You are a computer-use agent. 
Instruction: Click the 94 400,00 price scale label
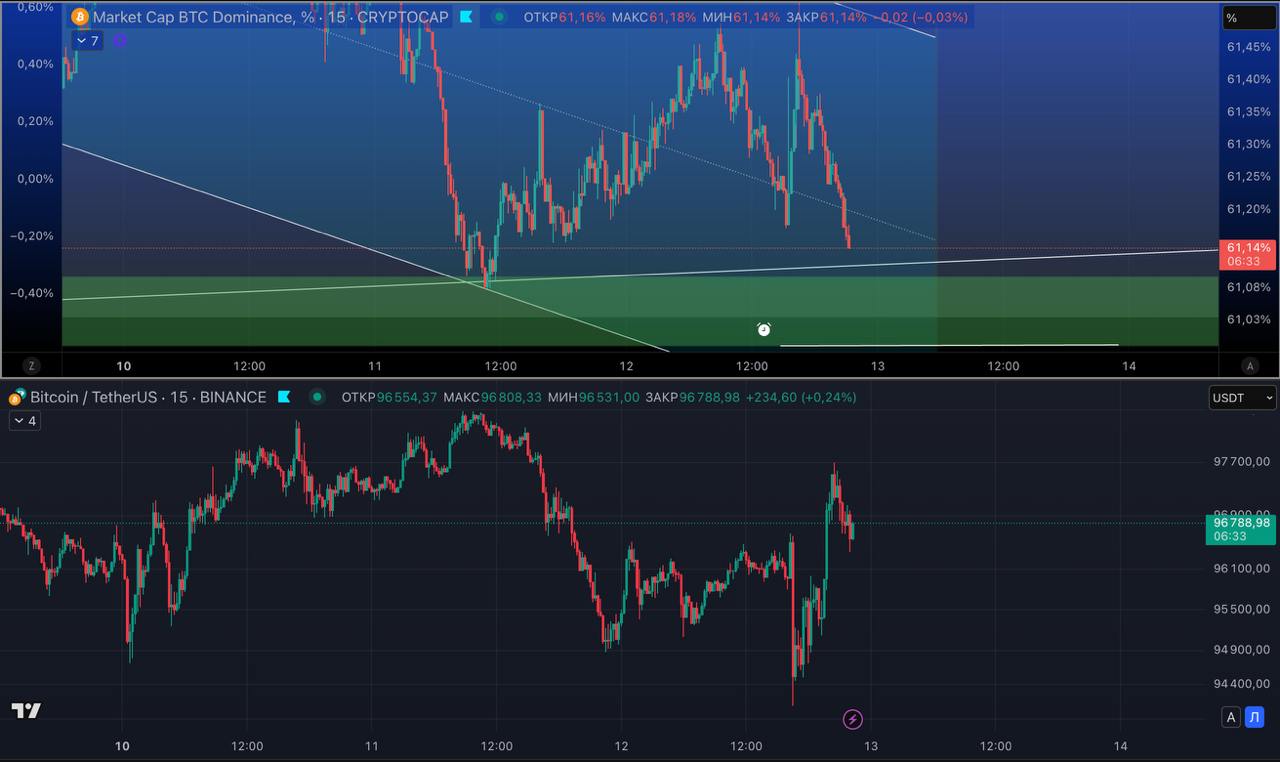click(1241, 684)
